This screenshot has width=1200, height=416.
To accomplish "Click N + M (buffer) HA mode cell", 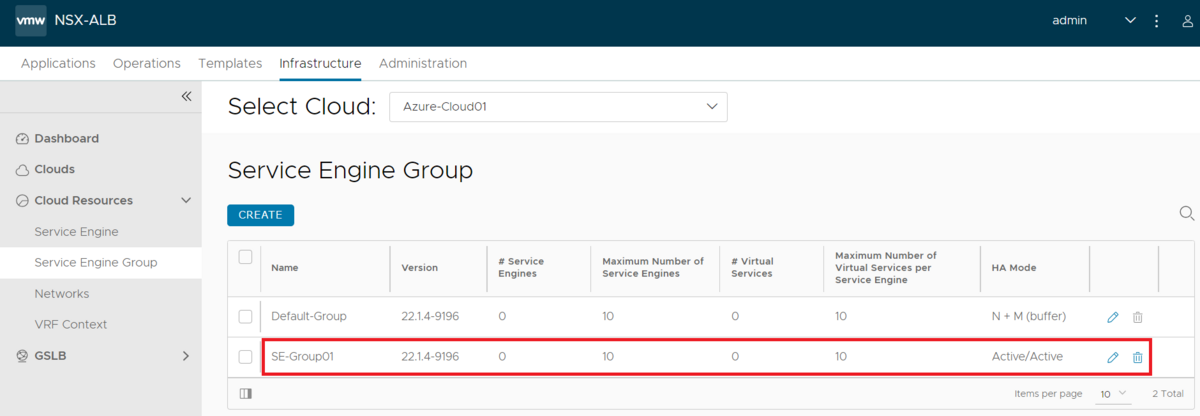I will click(x=1029, y=317).
